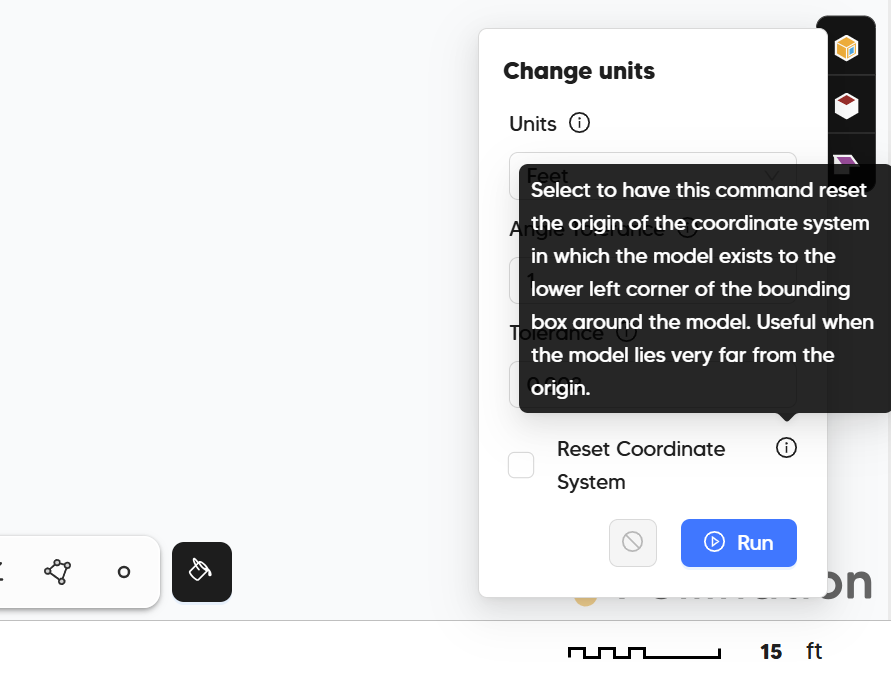Click the Run button
The height and width of the screenshot is (681, 891).
[x=739, y=543]
